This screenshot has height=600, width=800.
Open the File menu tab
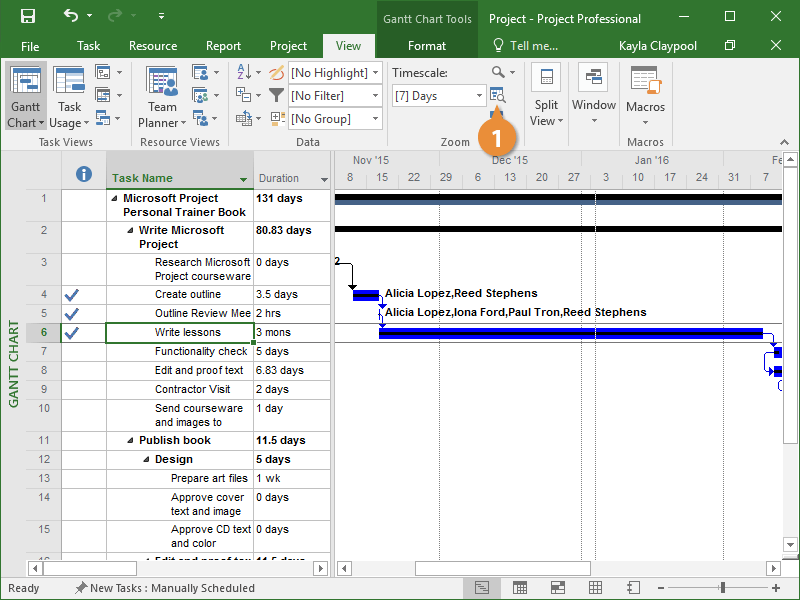pos(30,46)
